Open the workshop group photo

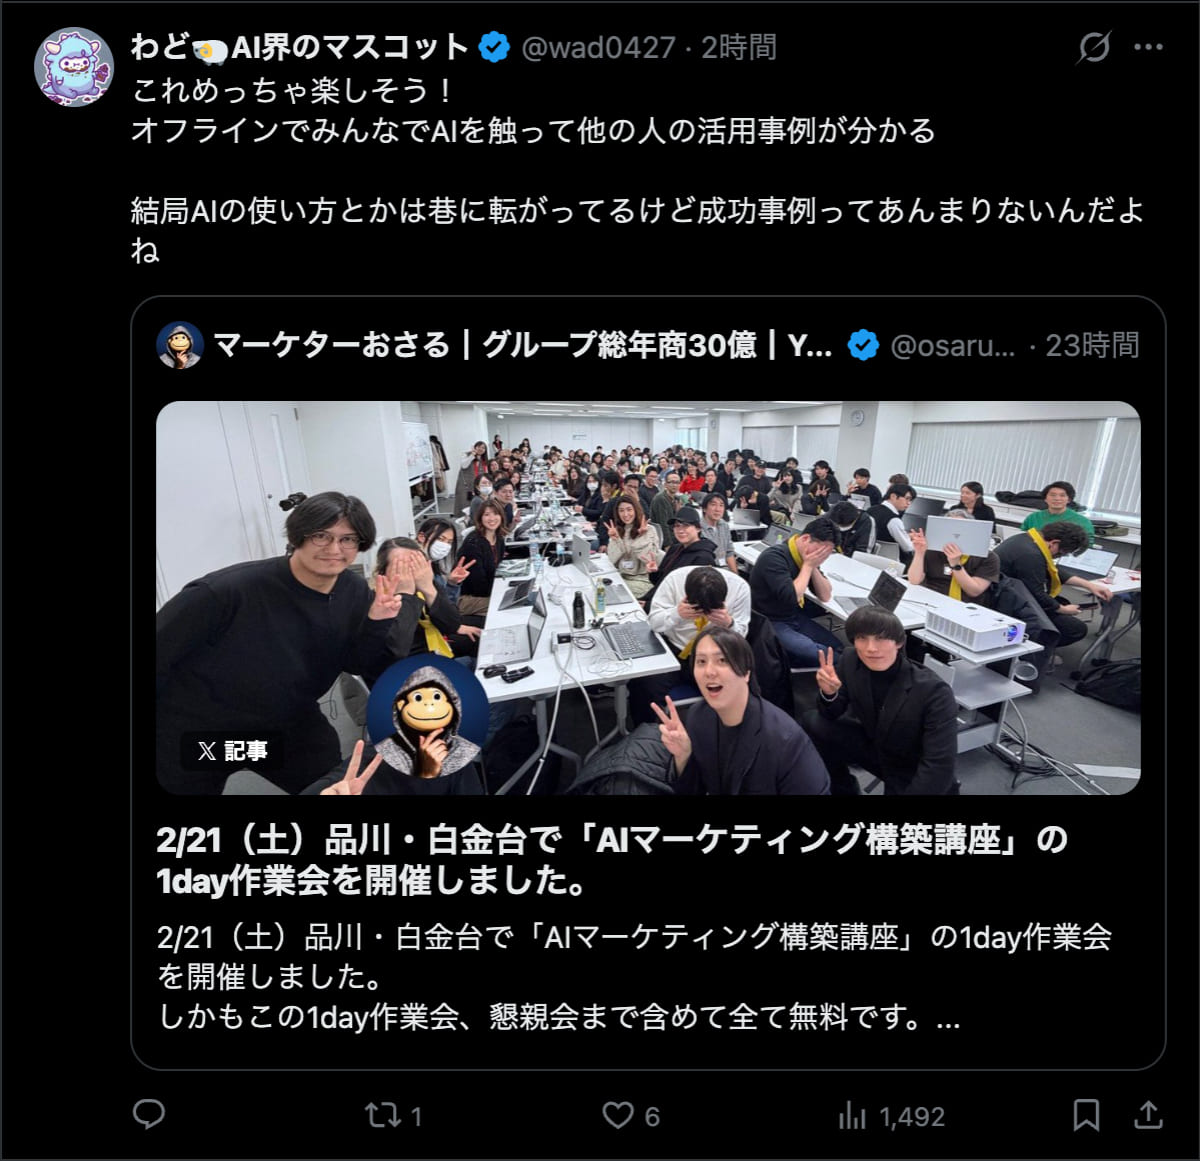[x=648, y=598]
